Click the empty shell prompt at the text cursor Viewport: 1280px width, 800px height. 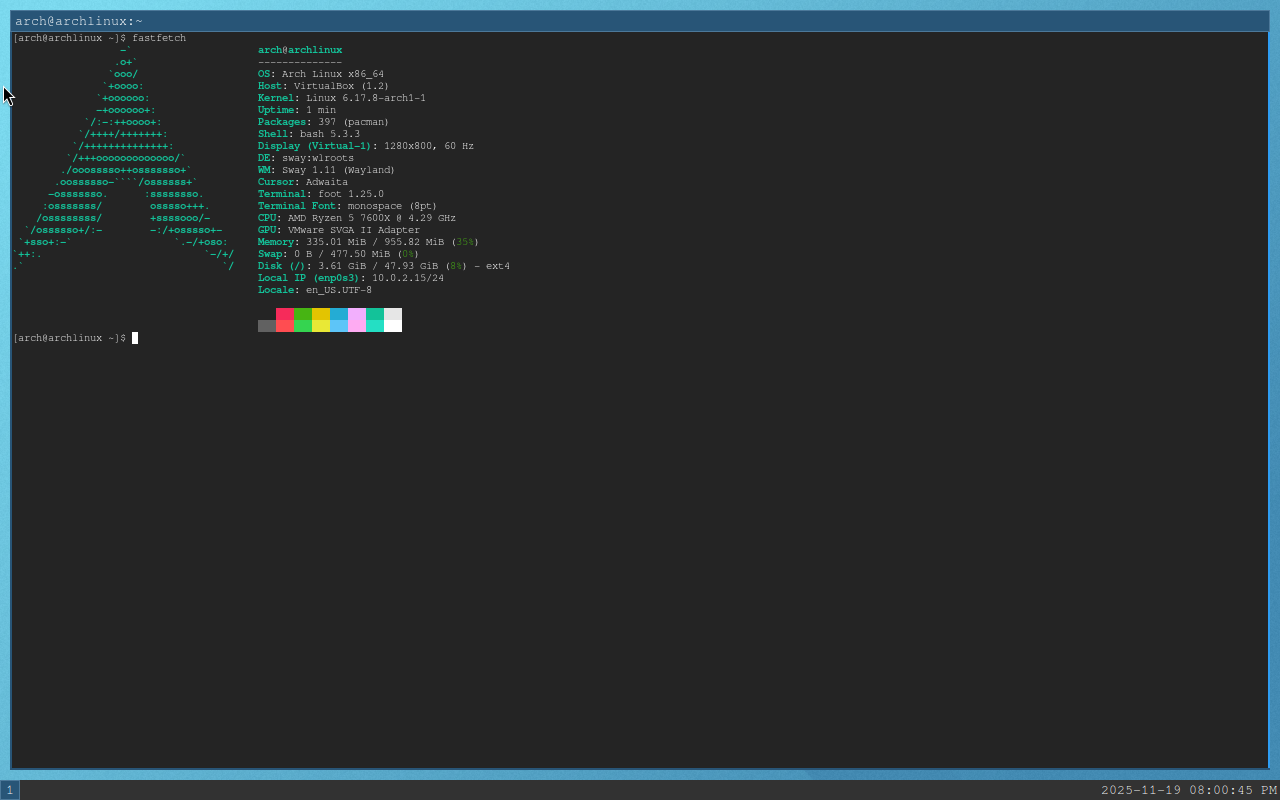tap(135, 338)
